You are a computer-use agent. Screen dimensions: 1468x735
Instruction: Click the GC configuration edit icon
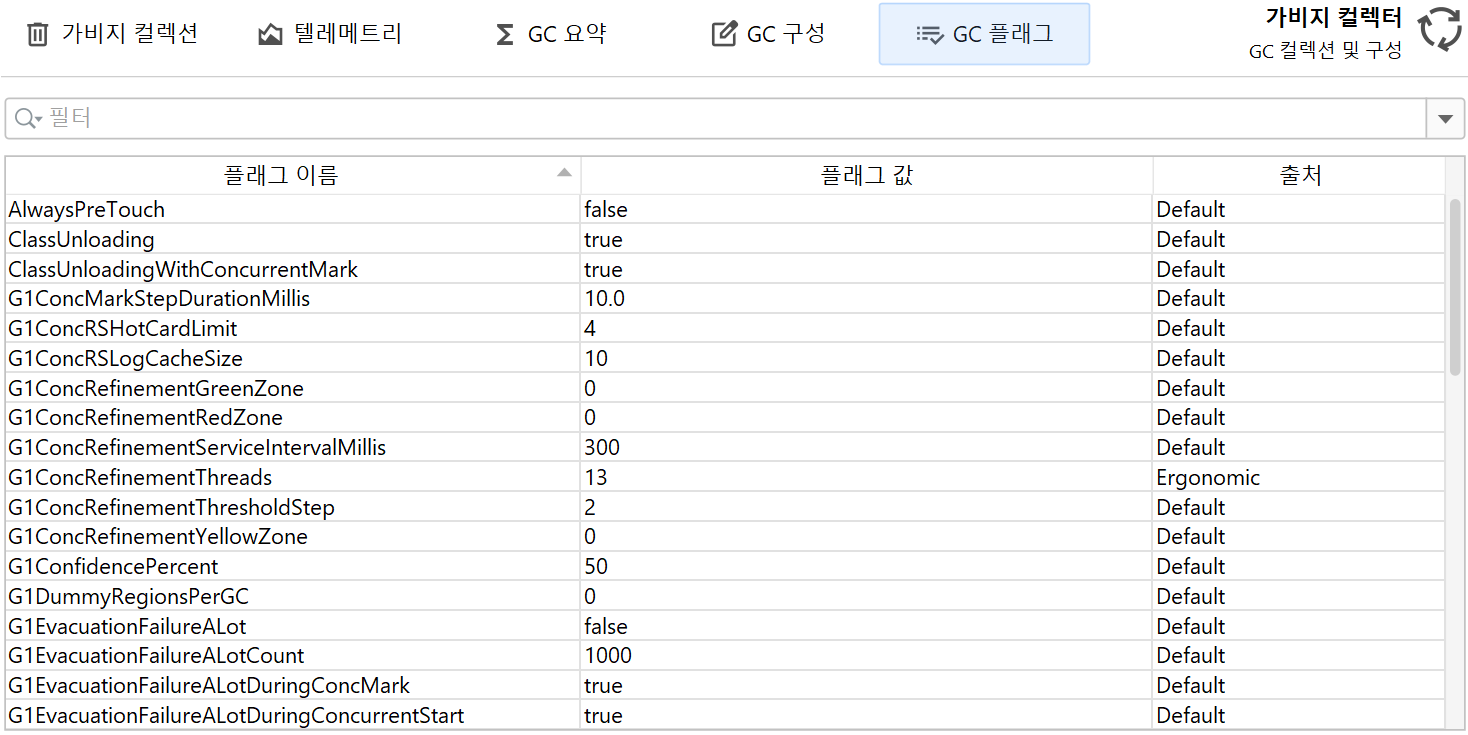click(x=723, y=35)
